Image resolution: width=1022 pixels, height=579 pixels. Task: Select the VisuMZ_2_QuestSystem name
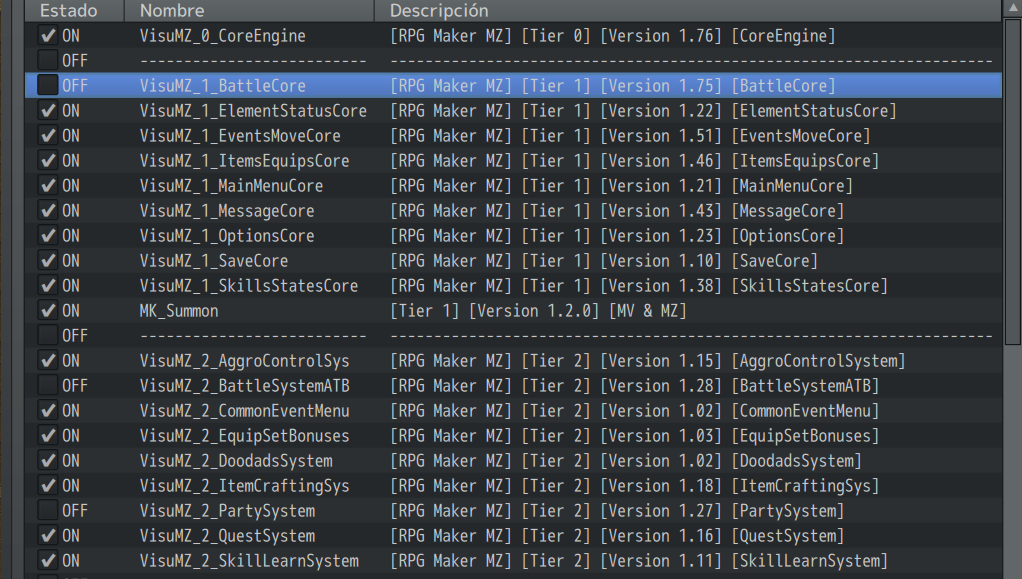tap(227, 536)
